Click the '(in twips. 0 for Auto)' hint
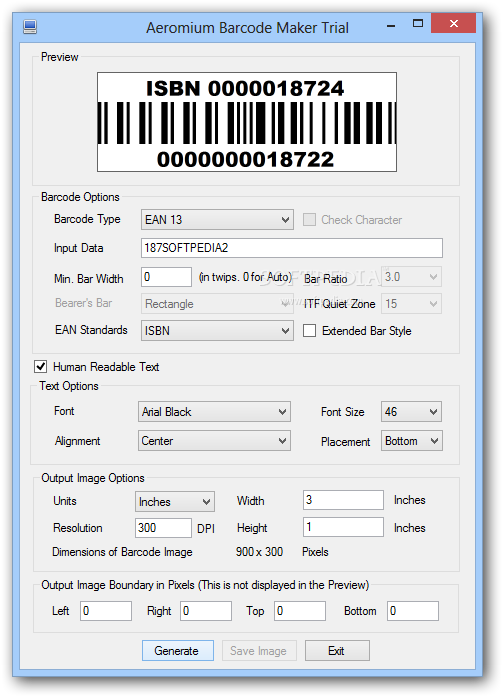 point(245,277)
